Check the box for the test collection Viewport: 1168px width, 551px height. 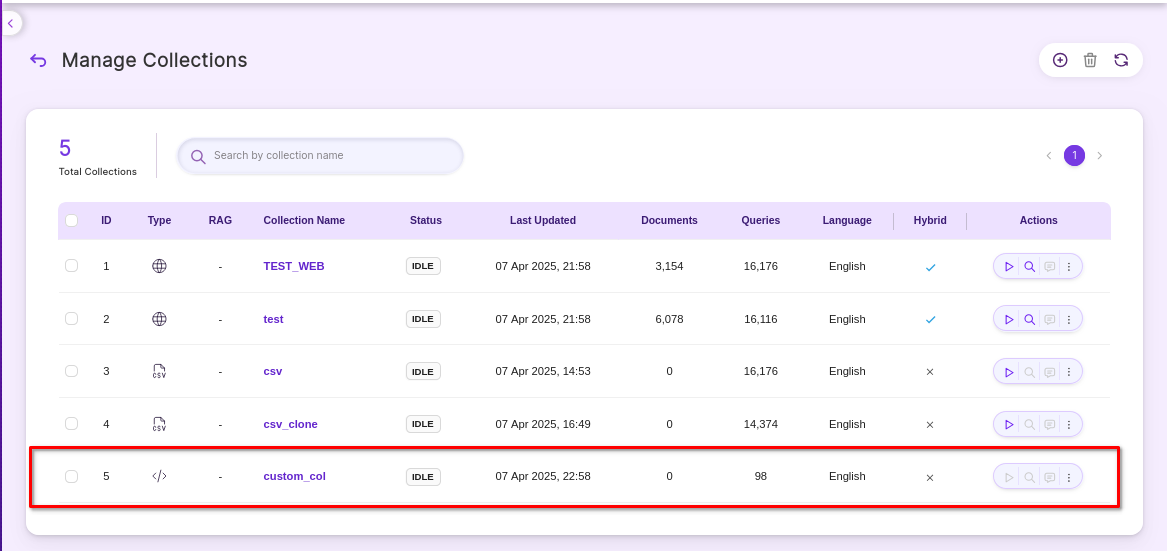[x=72, y=319]
